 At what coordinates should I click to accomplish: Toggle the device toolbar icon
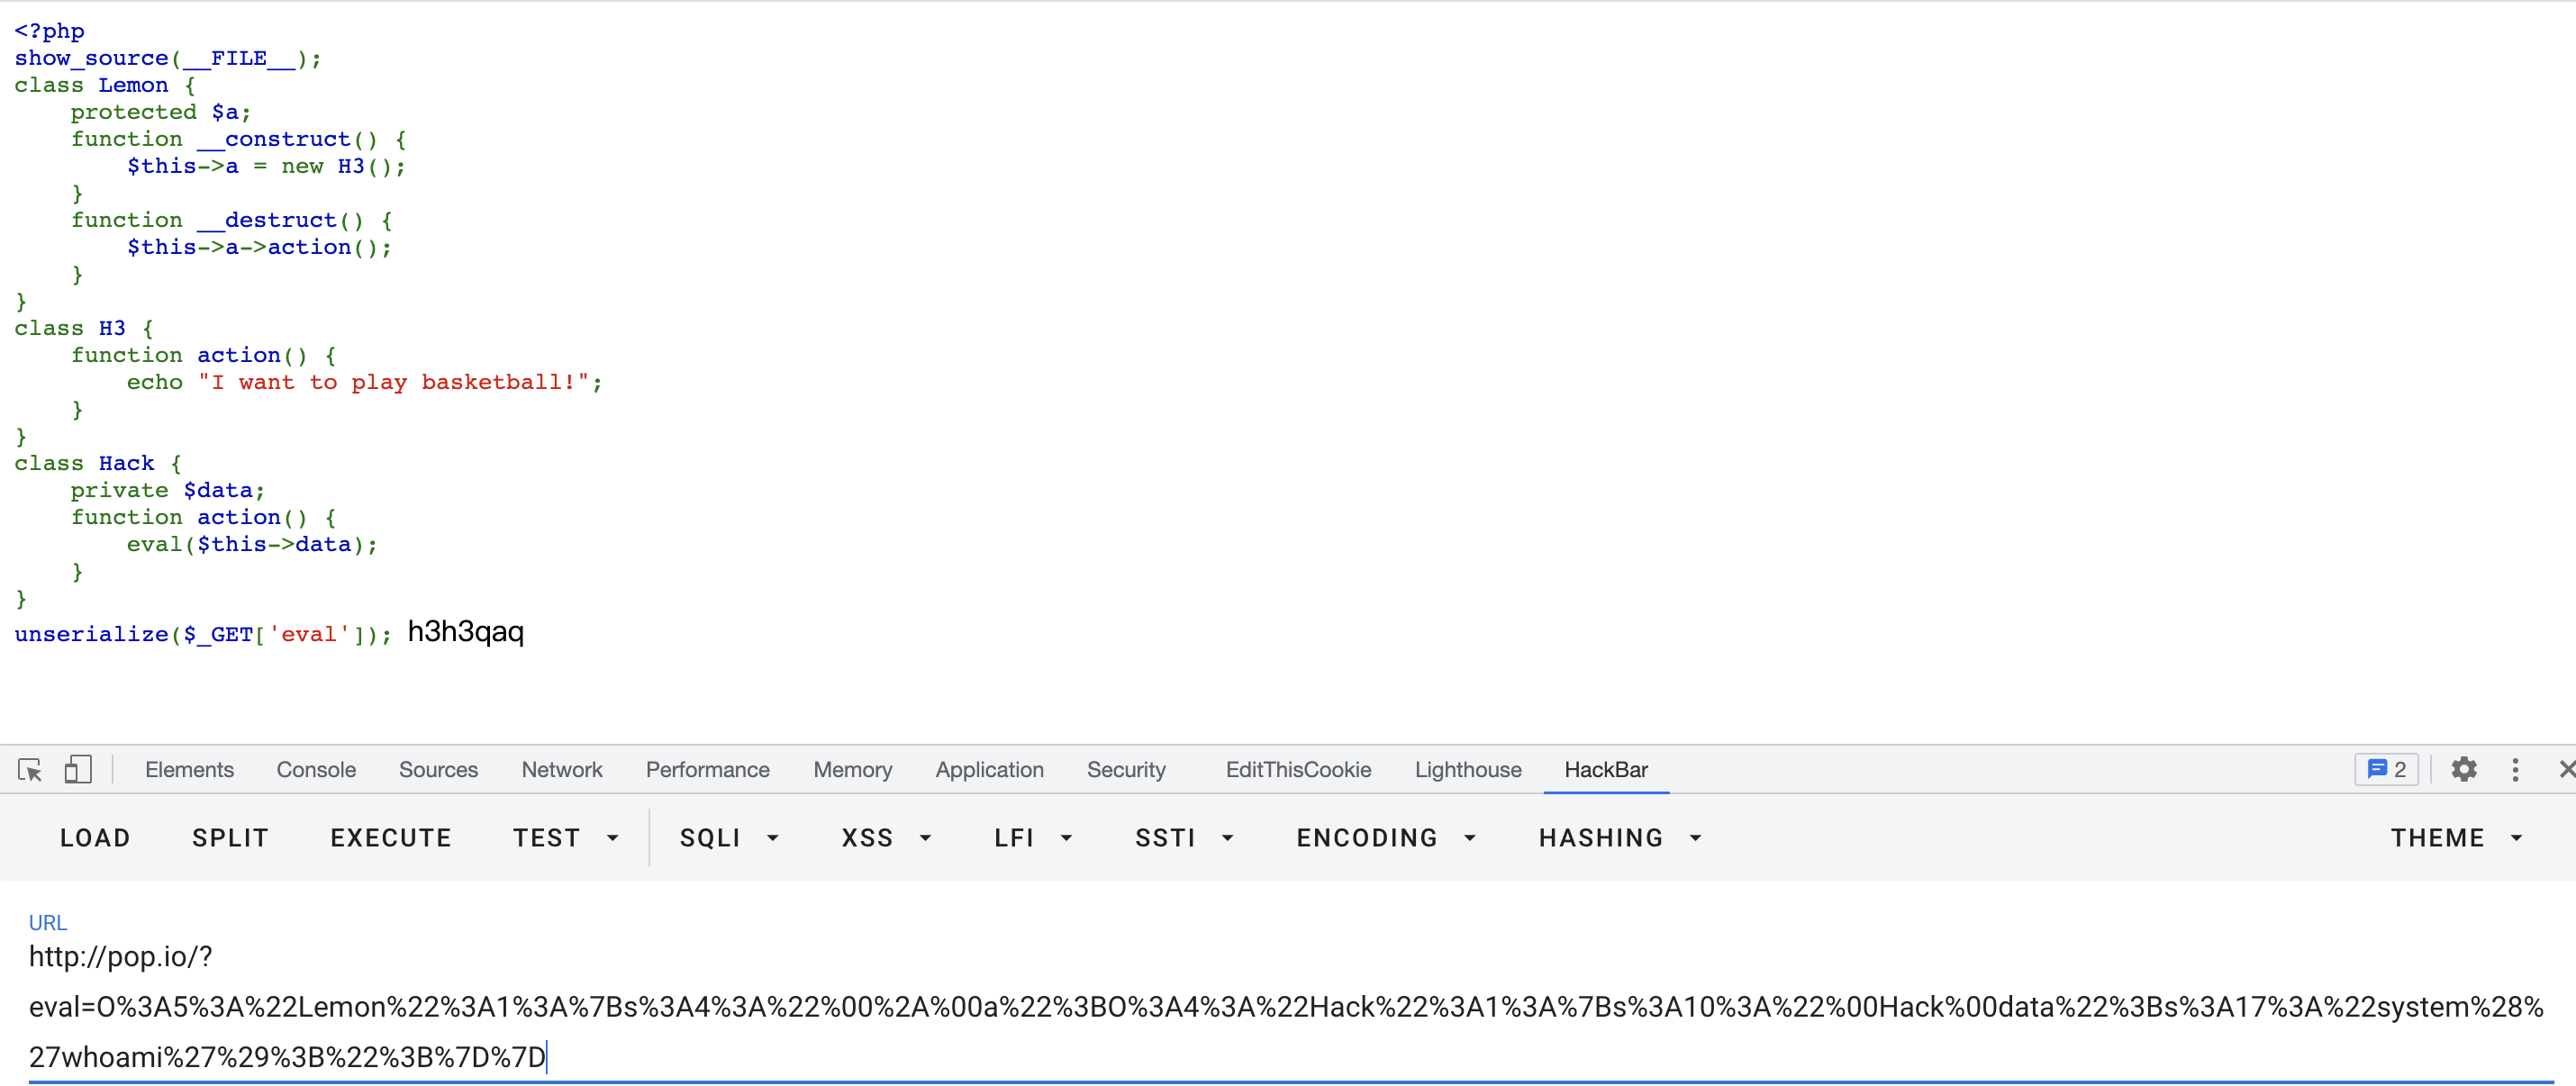coord(77,769)
